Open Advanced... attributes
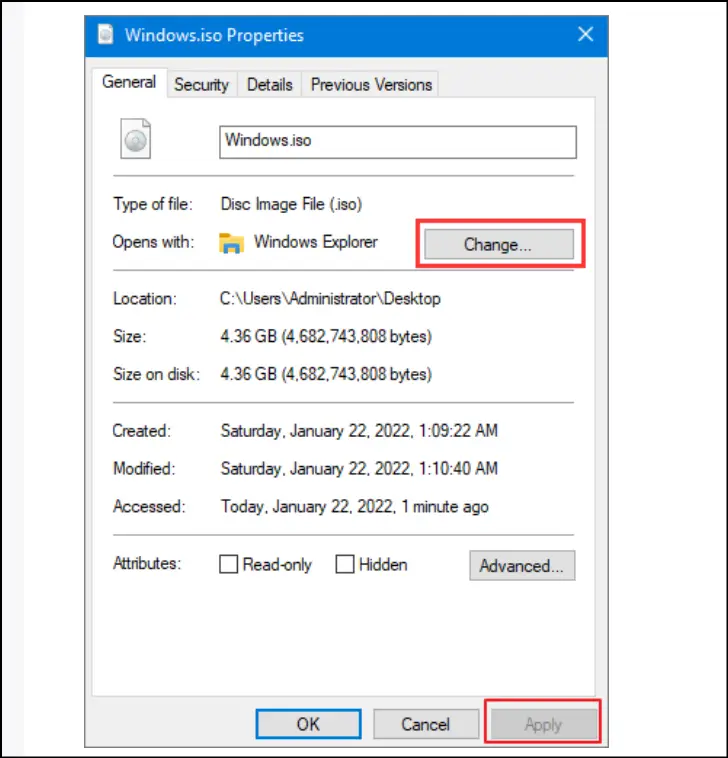The image size is (728, 758). [x=522, y=565]
